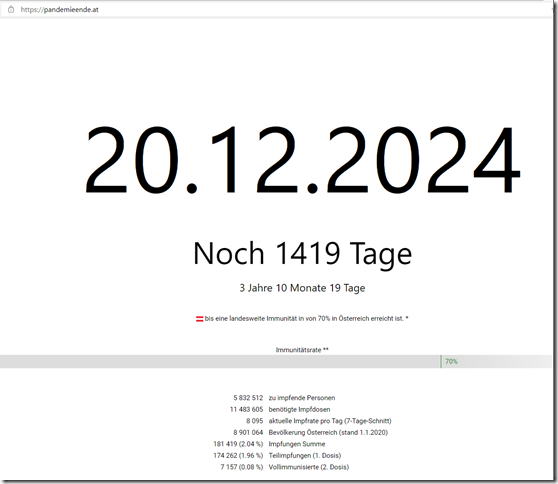
Task: Click the grey immunity progress bar
Action: point(276,362)
